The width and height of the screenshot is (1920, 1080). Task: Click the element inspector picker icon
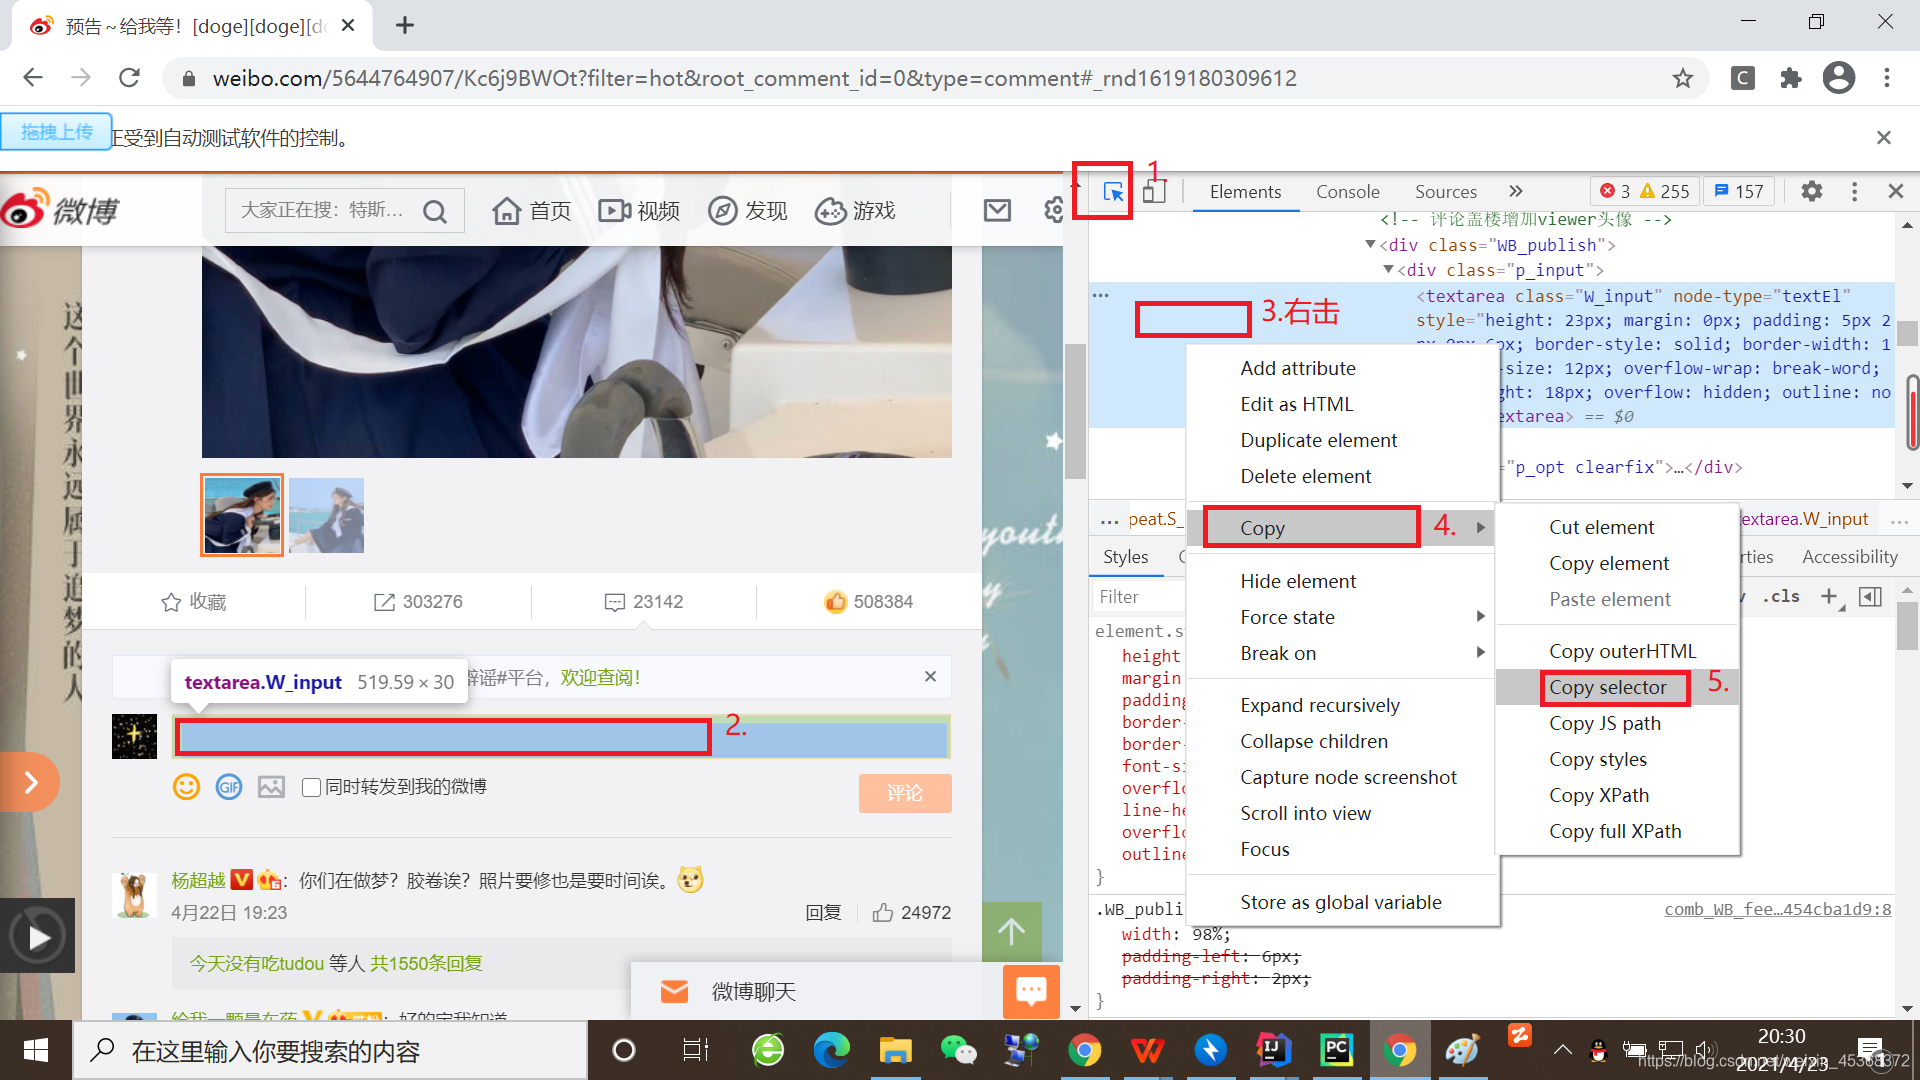pyautogui.click(x=1112, y=192)
